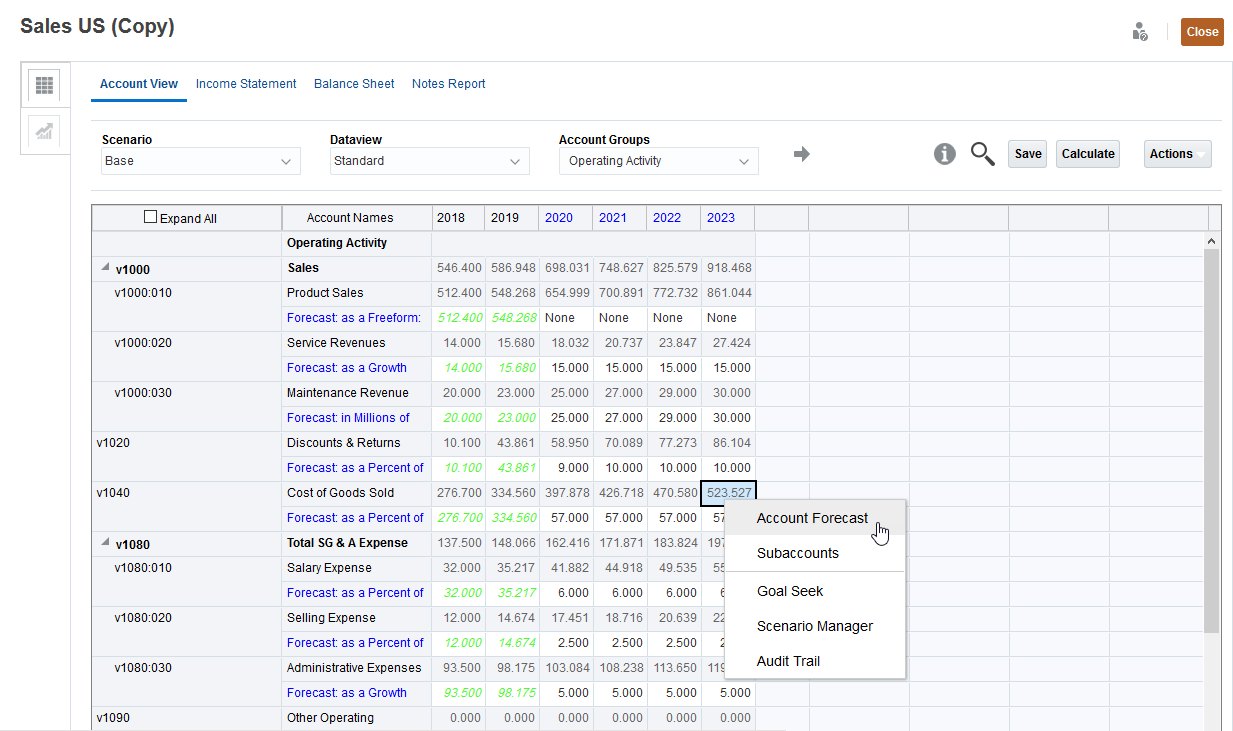
Task: Open the Balance Sheet tab
Action: (353, 84)
